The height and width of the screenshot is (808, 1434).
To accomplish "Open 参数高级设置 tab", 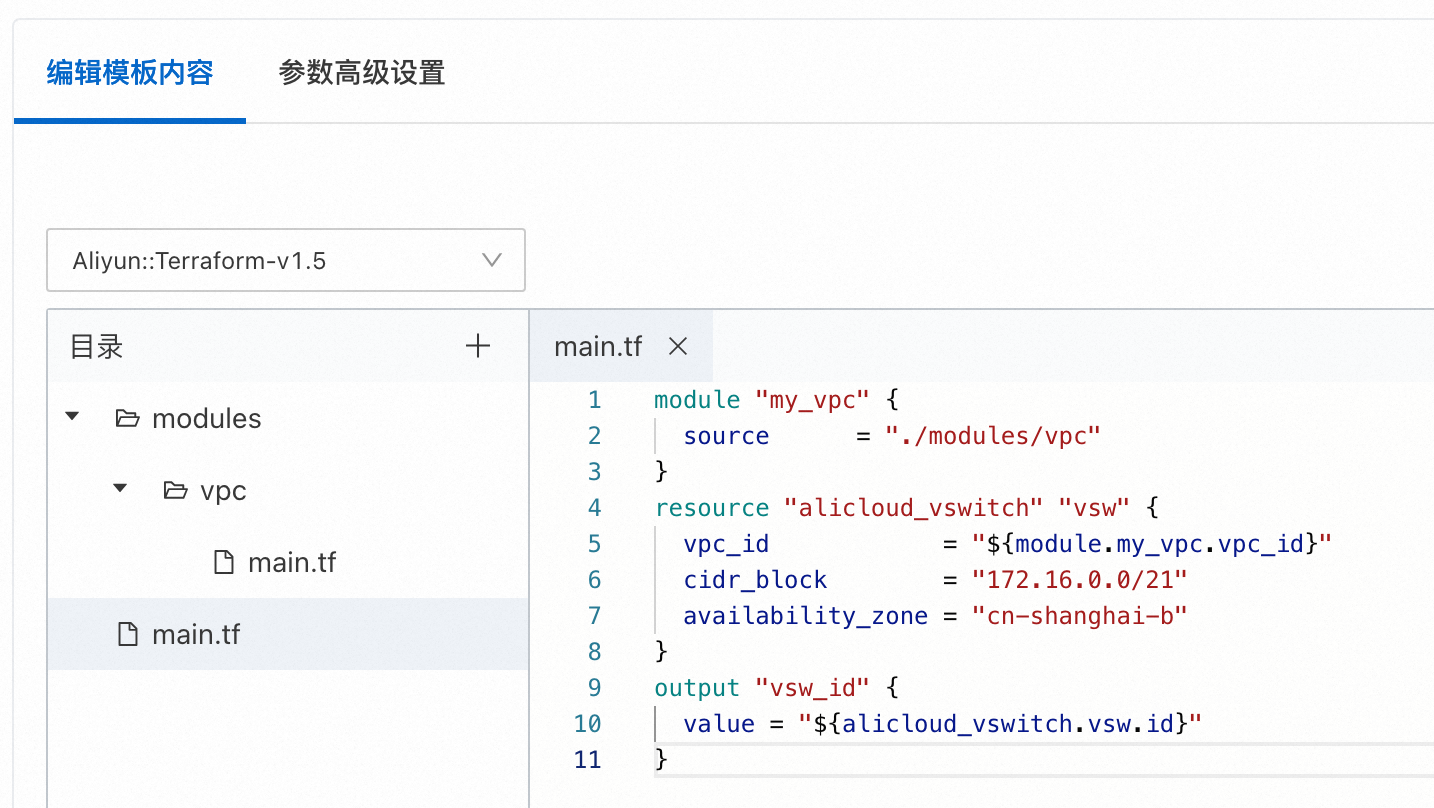I will click(x=362, y=73).
